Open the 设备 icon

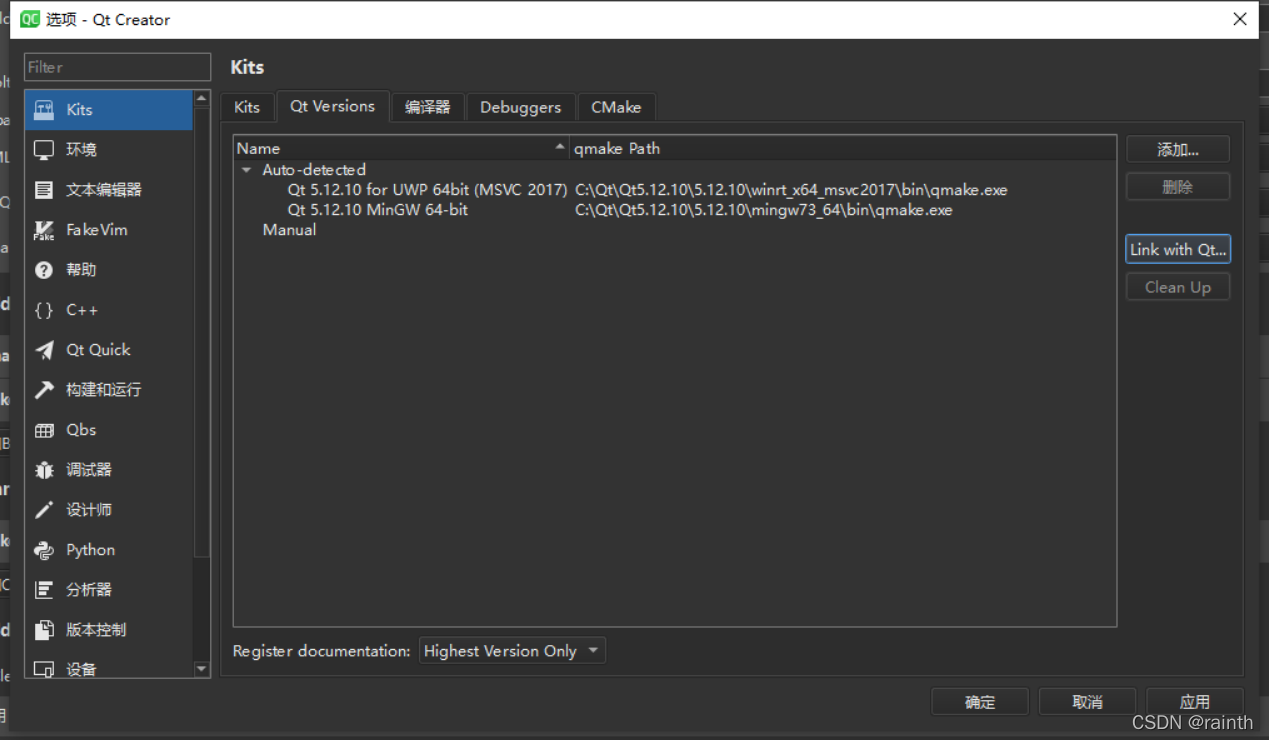pos(44,669)
